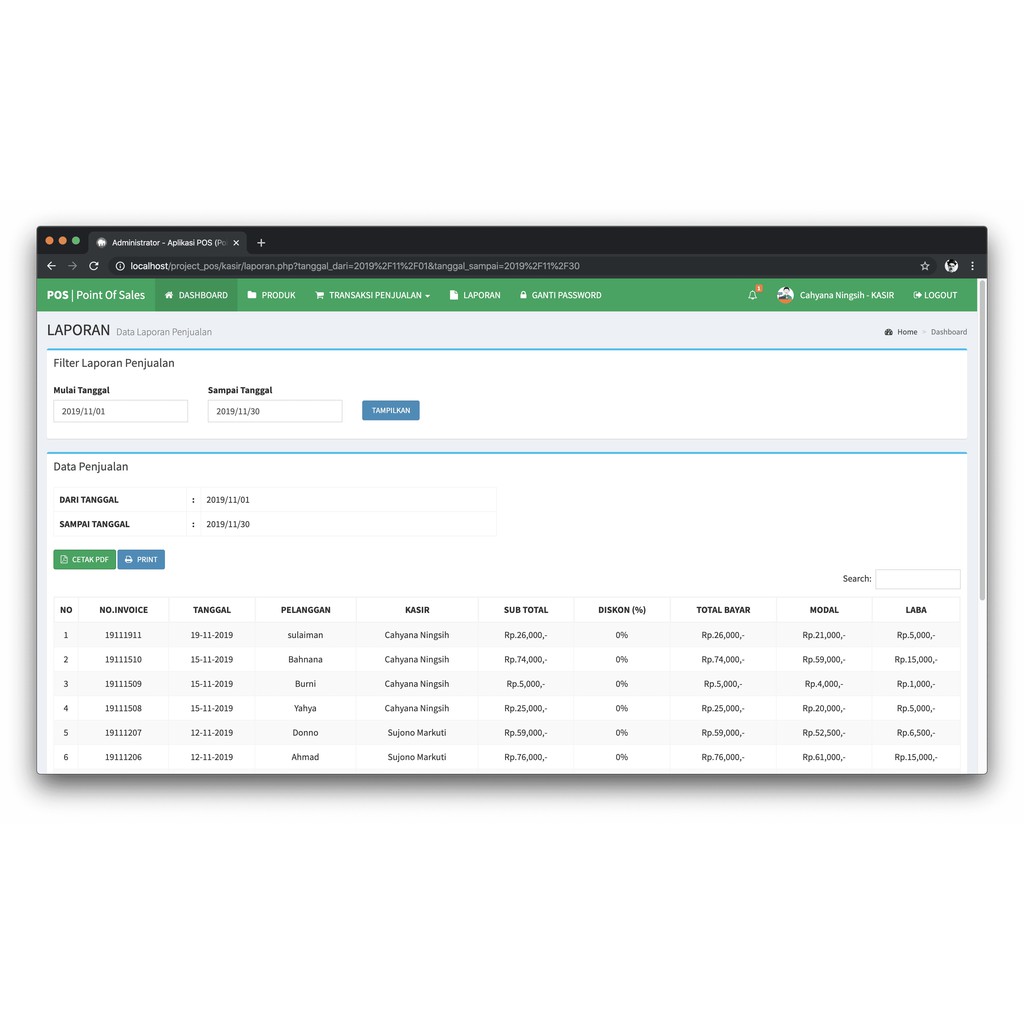Select the Ganti Password menu
The width and height of the screenshot is (1024, 1024).
pos(560,295)
